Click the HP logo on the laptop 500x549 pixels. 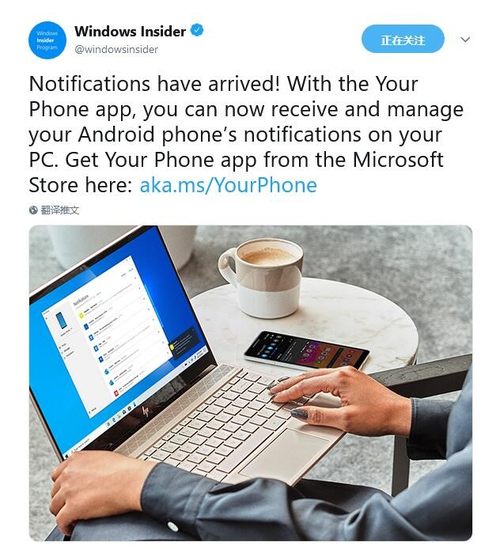146,411
